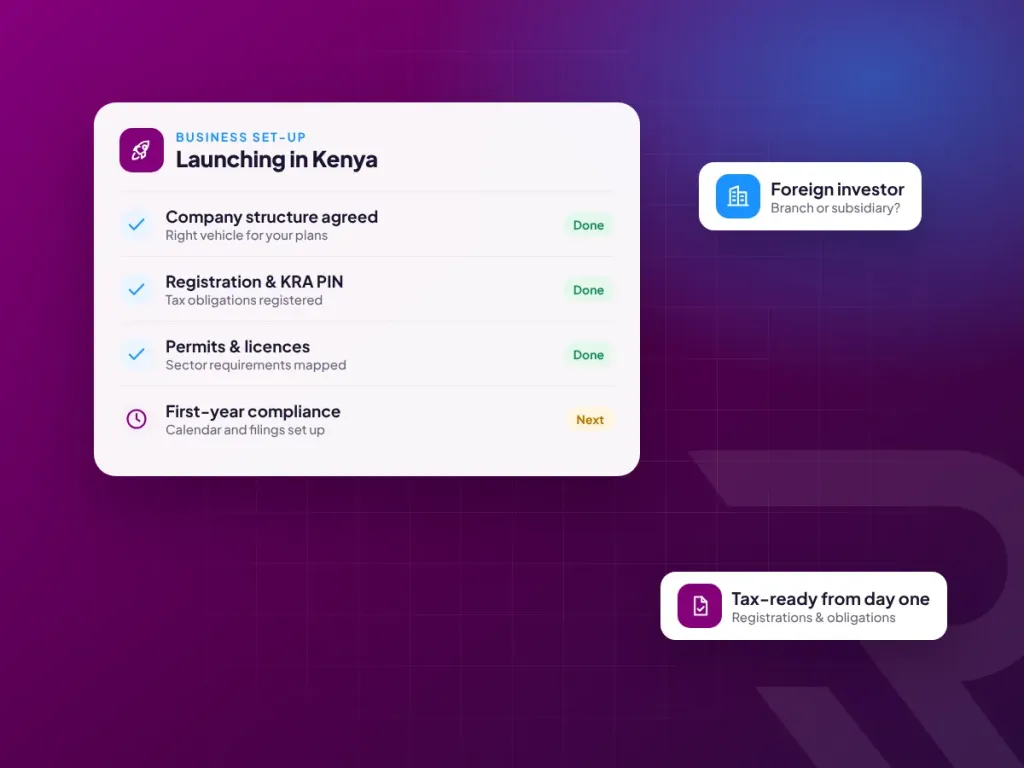This screenshot has width=1024, height=768.
Task: Click the checkmark next to Company structure agreed
Action: [136, 225]
